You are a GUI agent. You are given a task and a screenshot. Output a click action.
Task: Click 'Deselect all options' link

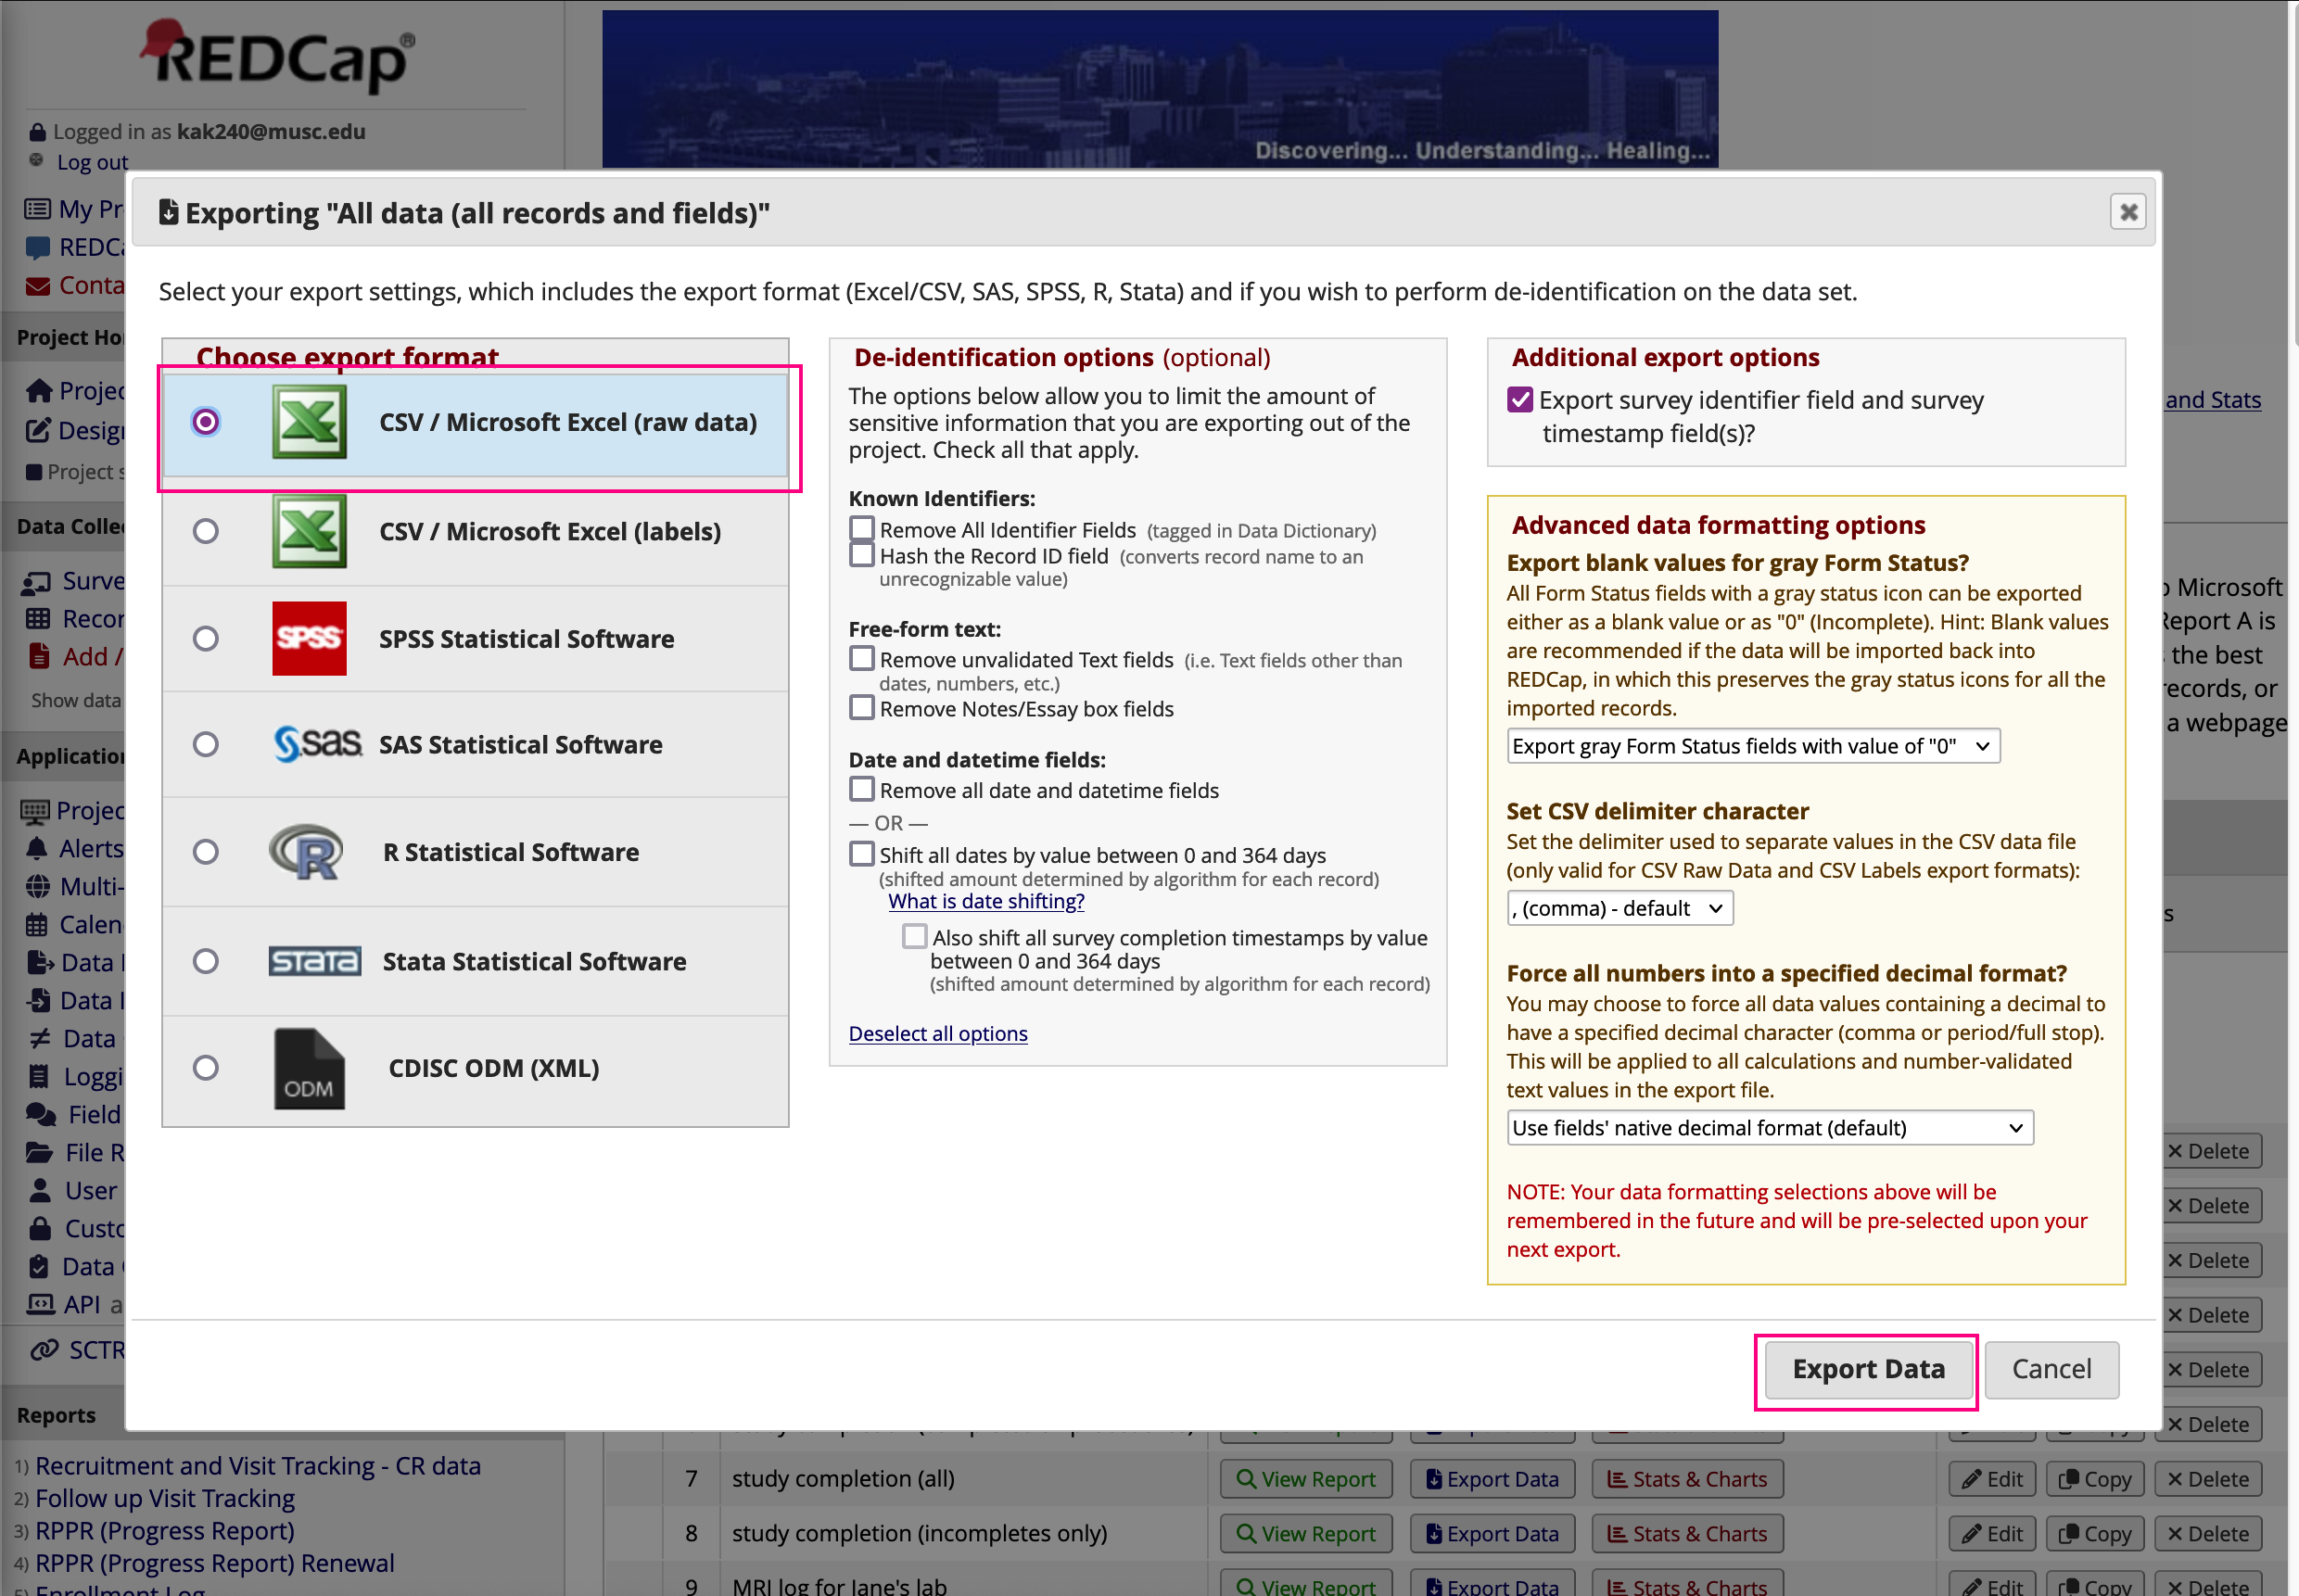tap(937, 1033)
